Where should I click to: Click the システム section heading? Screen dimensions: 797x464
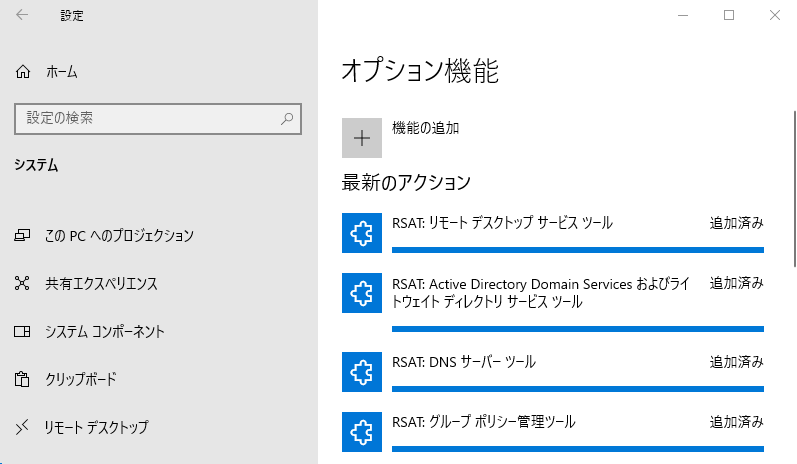36,165
